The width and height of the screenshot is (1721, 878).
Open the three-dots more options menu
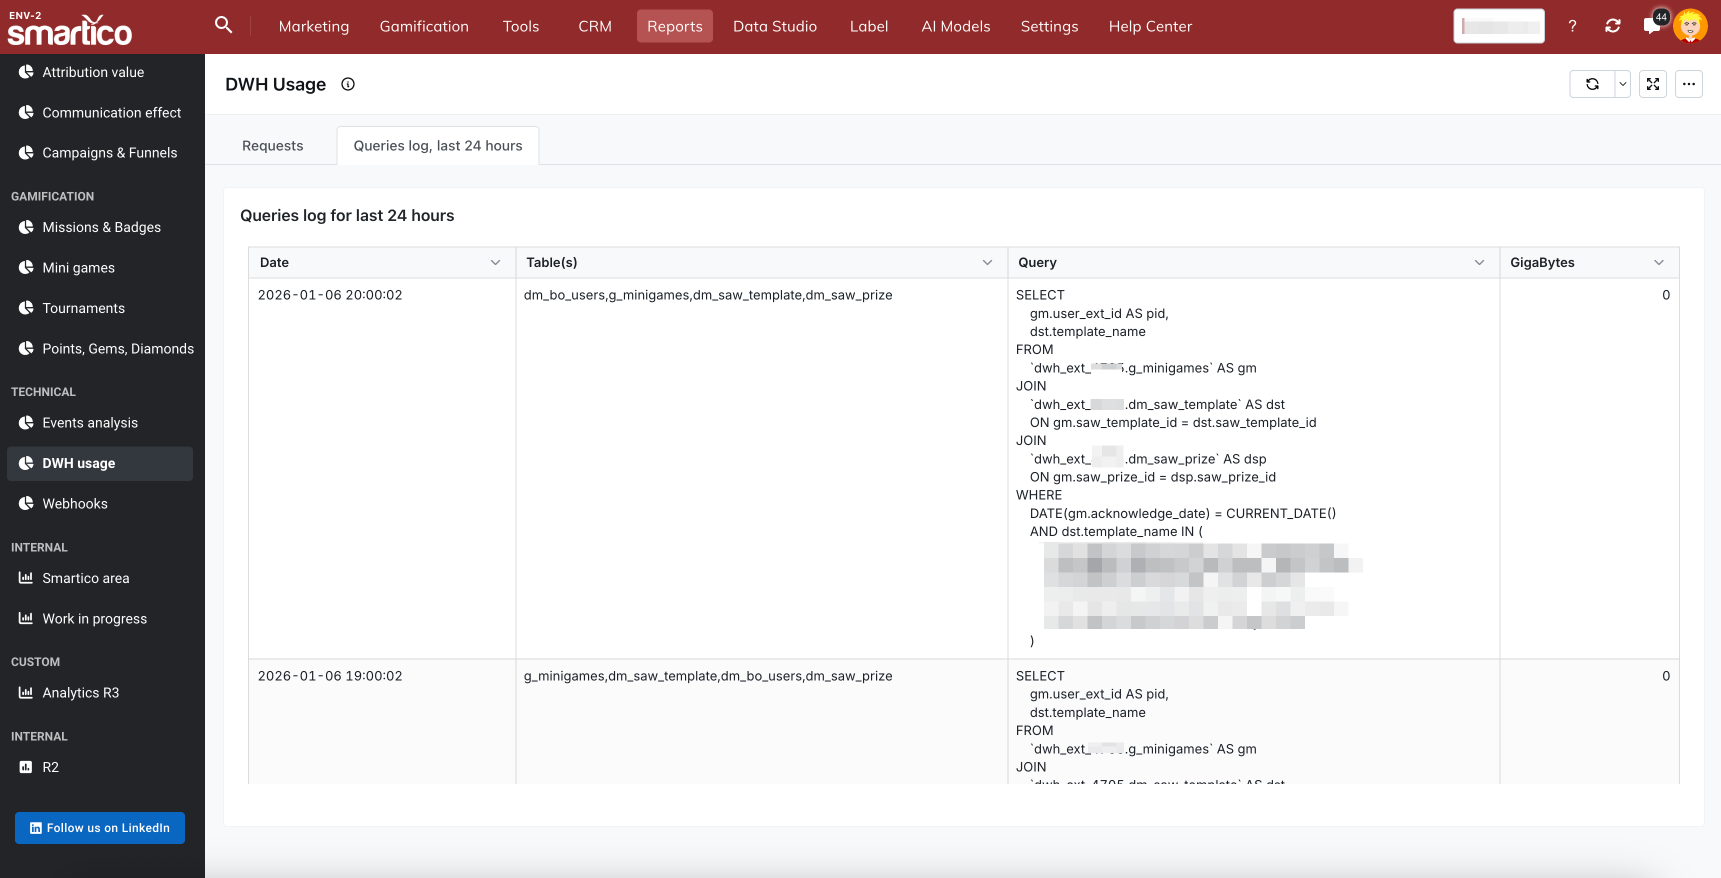(x=1689, y=84)
